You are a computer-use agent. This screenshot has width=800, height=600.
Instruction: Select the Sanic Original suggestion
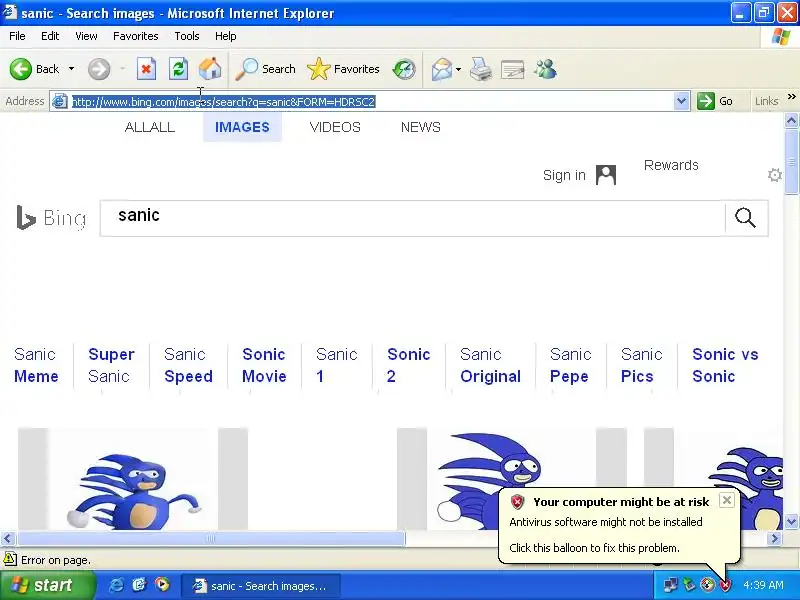click(x=490, y=365)
